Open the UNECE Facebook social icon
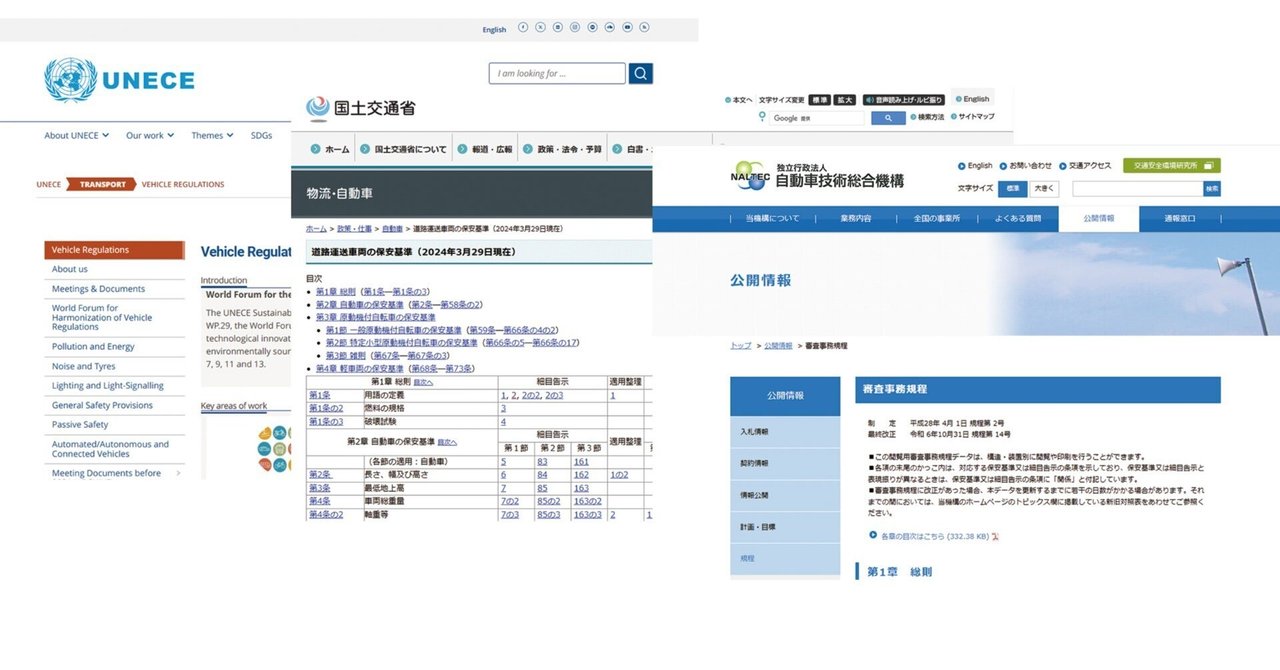The image size is (1280, 670). (523, 28)
